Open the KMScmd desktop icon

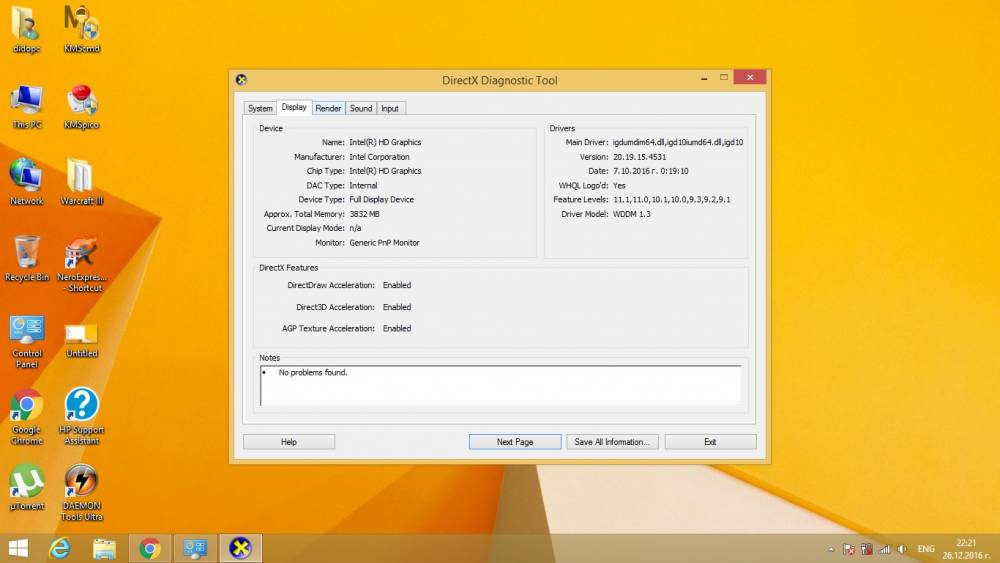[x=82, y=29]
